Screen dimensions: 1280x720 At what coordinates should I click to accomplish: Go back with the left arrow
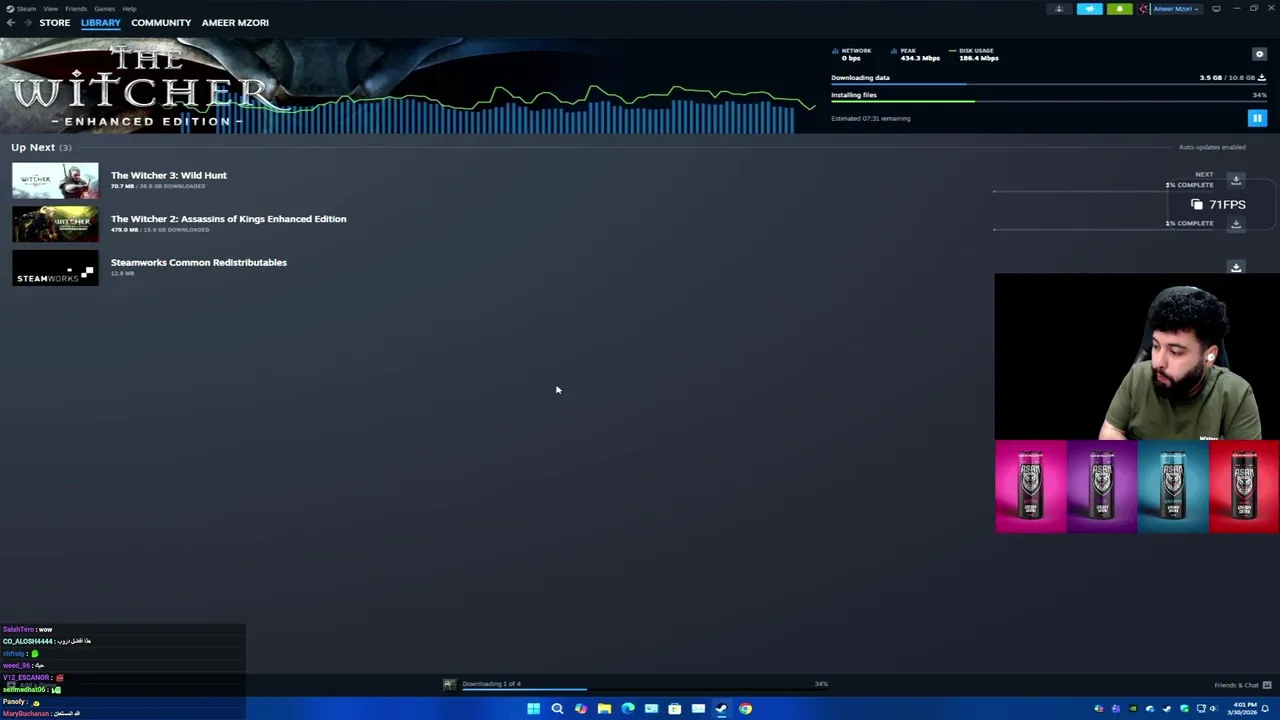click(10, 22)
